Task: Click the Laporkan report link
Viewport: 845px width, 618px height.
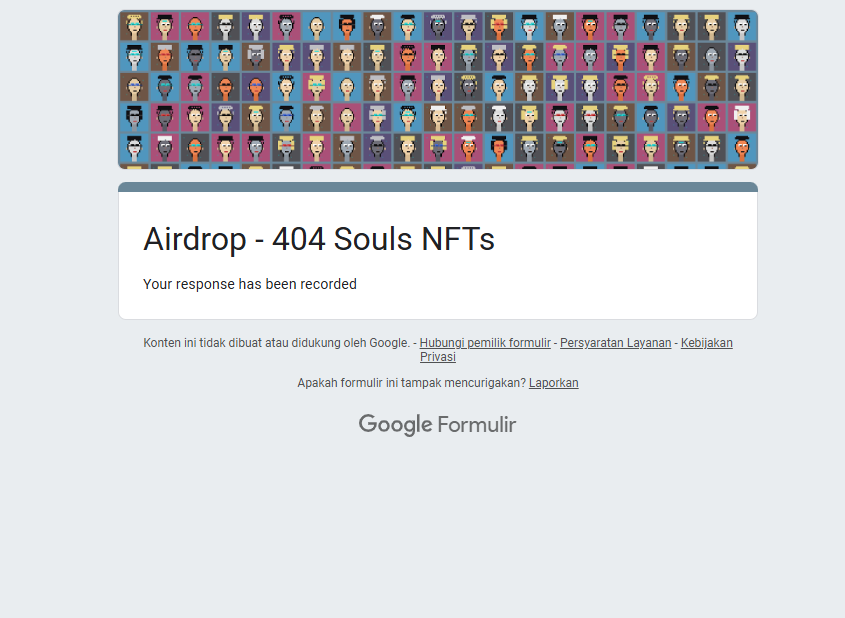Action: pos(553,383)
